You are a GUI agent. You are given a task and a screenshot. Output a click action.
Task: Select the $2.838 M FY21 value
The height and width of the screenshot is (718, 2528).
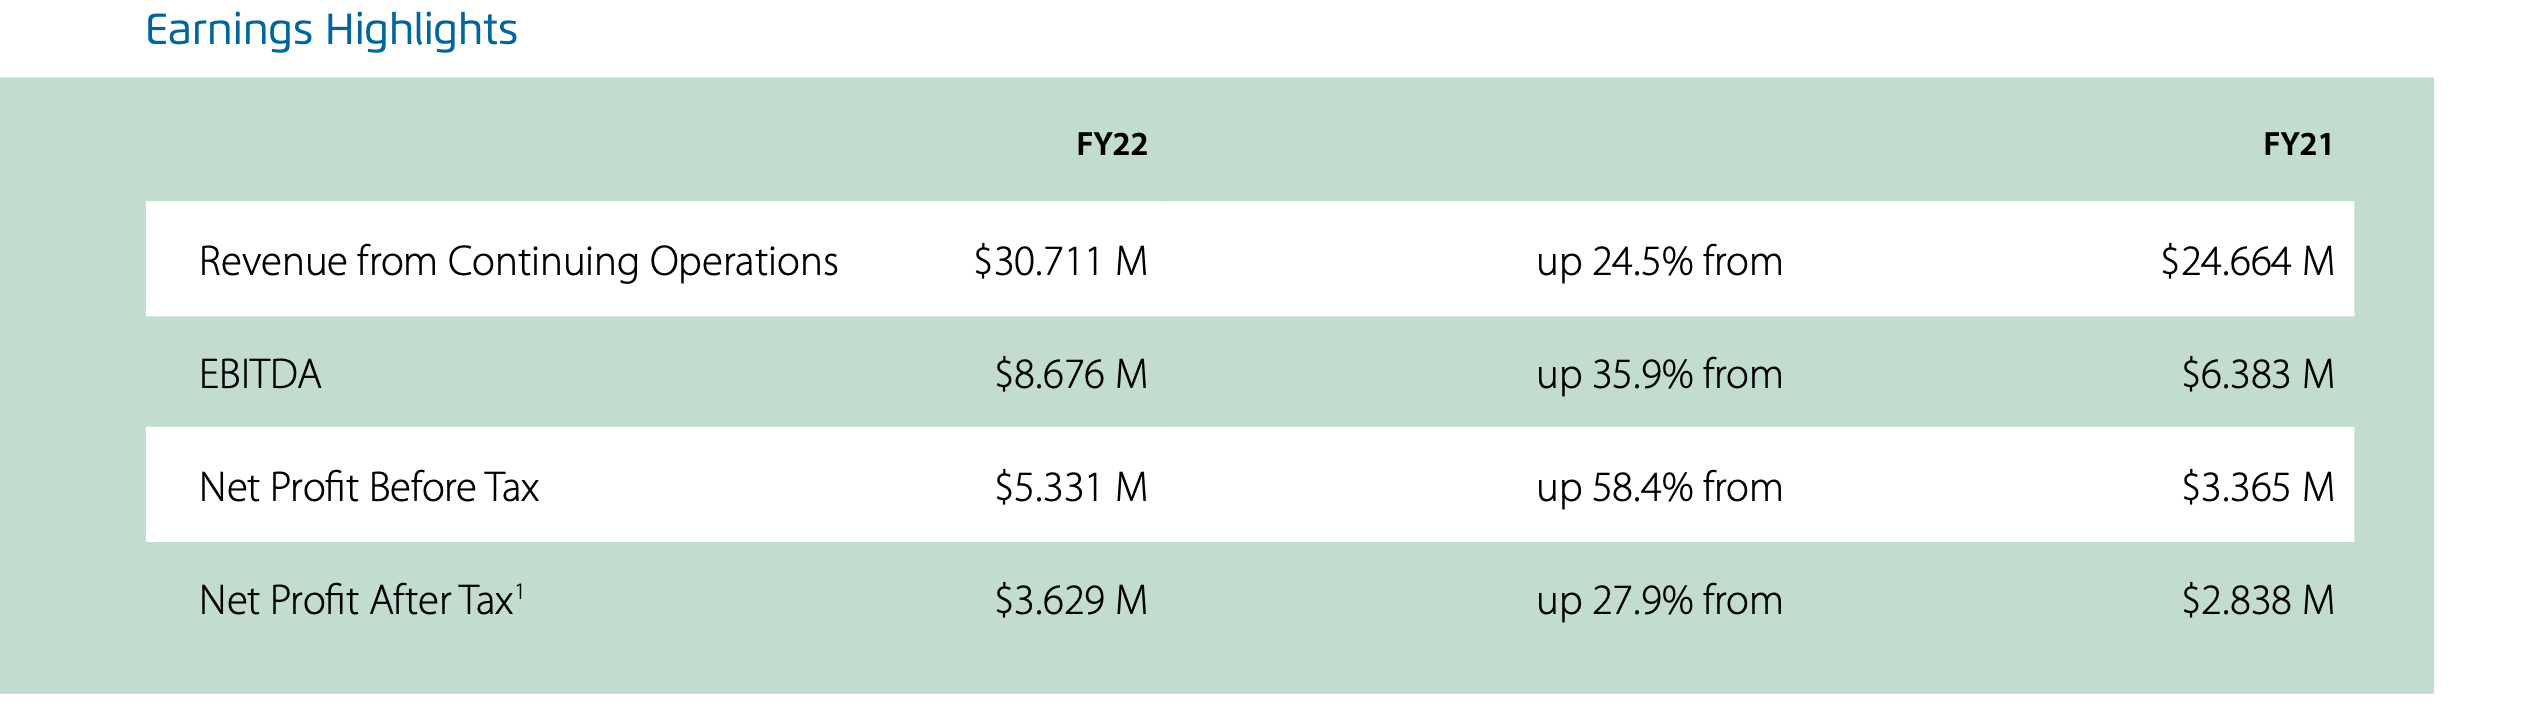click(x=2258, y=601)
